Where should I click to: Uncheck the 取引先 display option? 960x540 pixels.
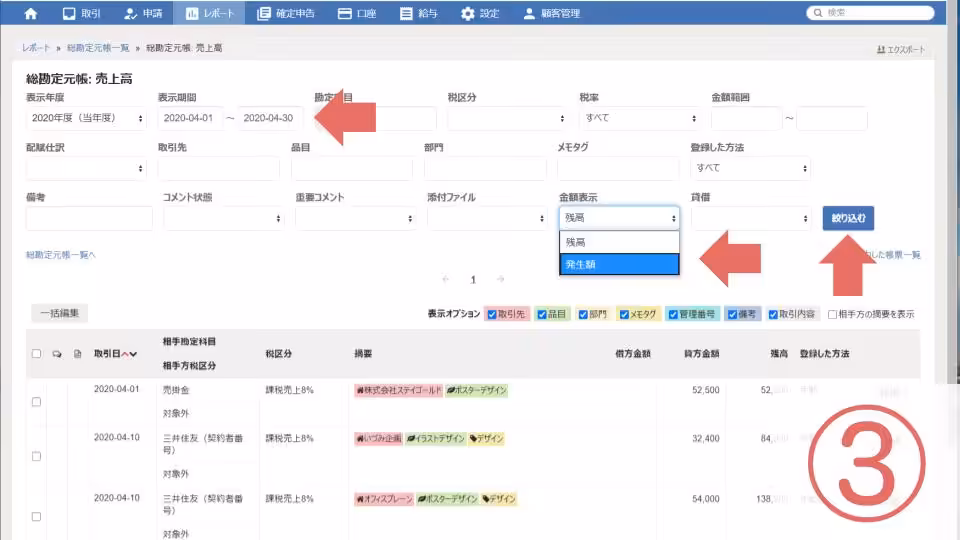(493, 314)
